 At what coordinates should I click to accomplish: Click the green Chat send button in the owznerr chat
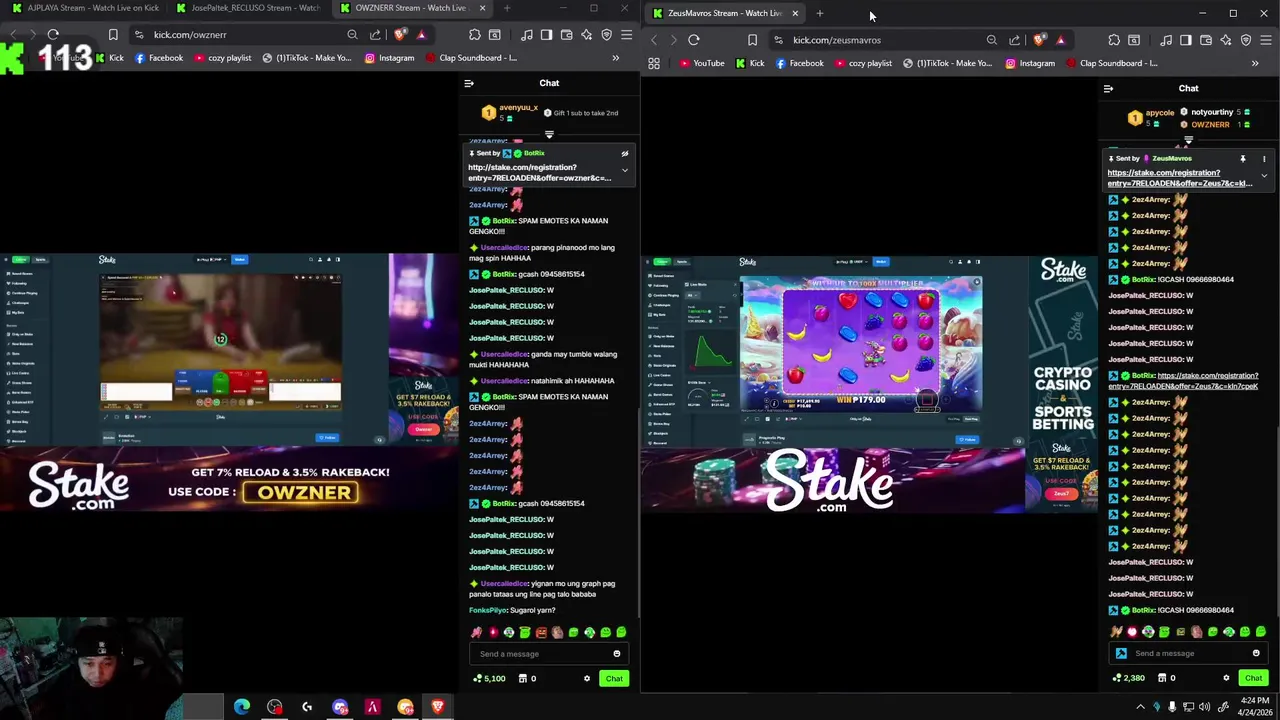(x=614, y=678)
